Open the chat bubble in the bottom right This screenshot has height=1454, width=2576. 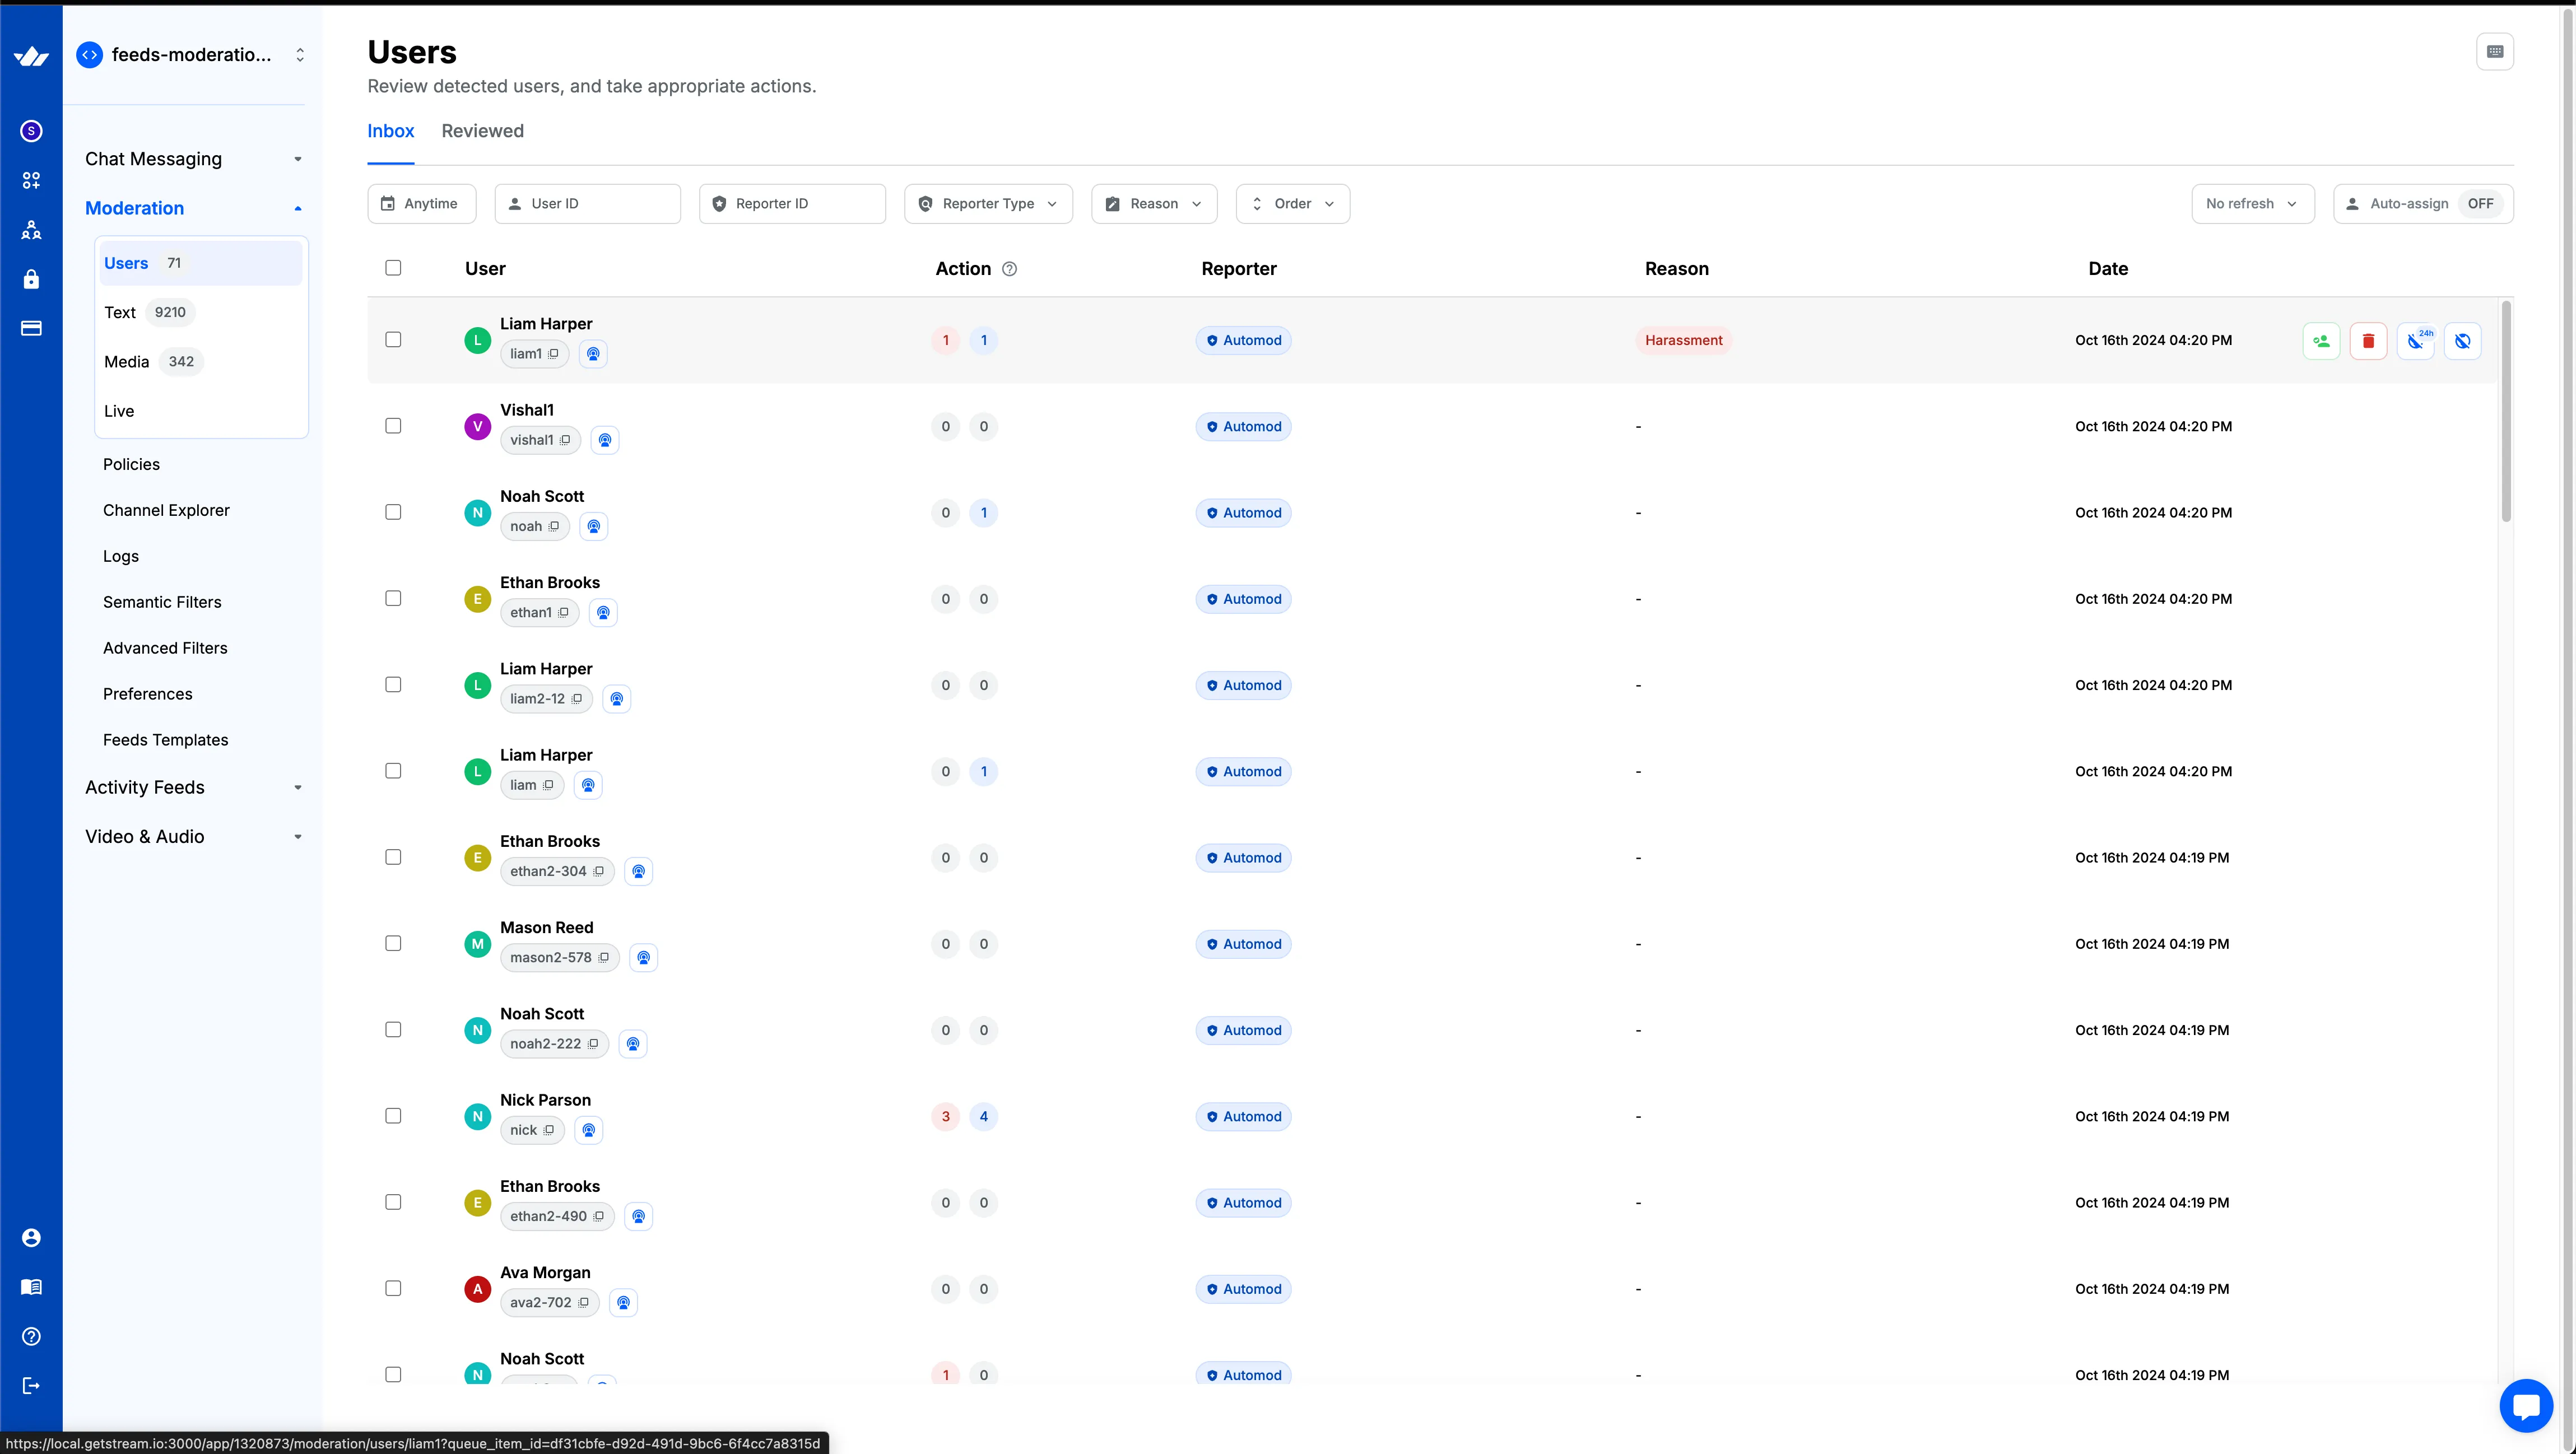tap(2526, 1405)
